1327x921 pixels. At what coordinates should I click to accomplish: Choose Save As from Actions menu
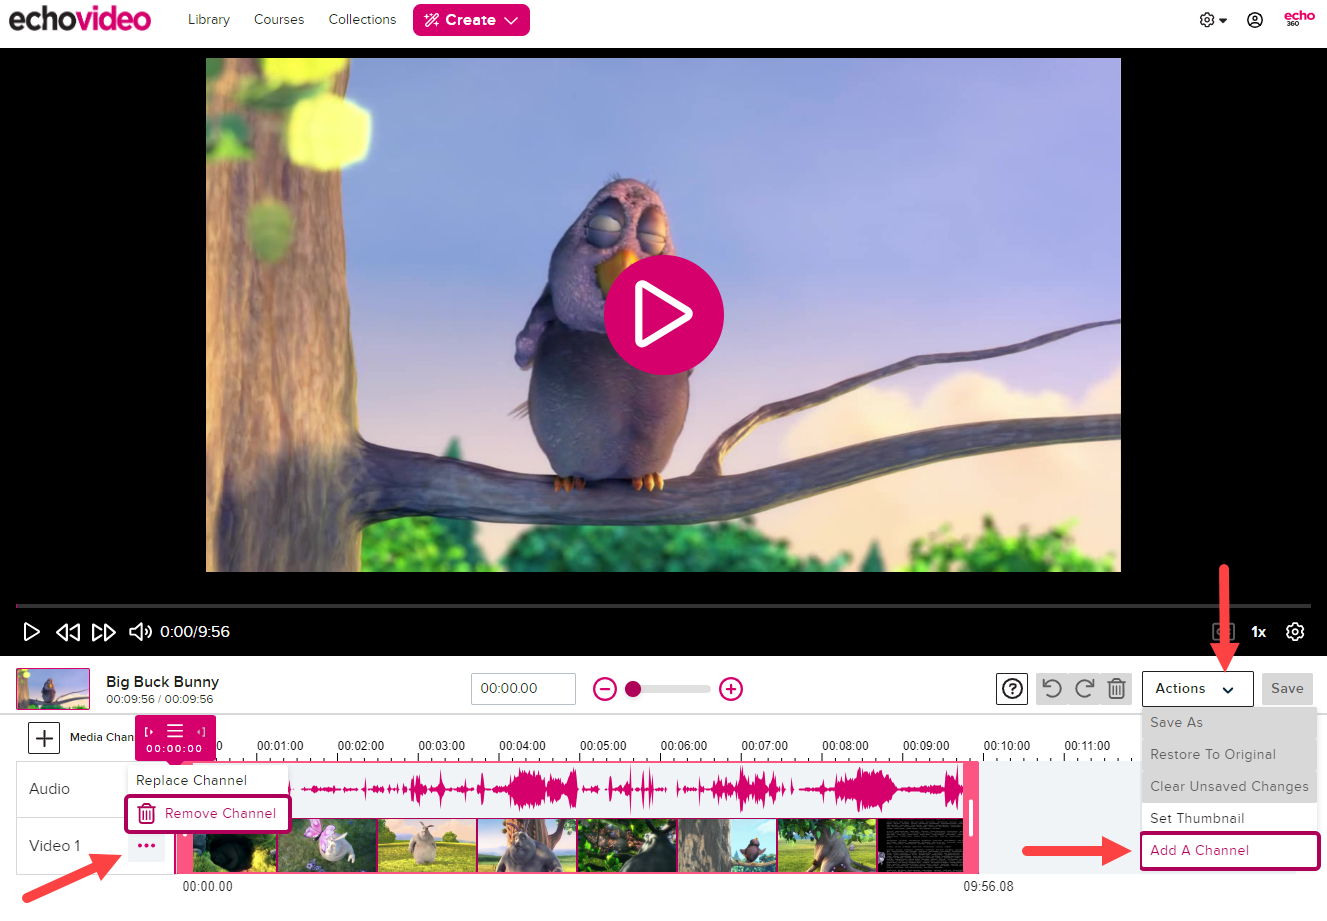pos(1229,723)
